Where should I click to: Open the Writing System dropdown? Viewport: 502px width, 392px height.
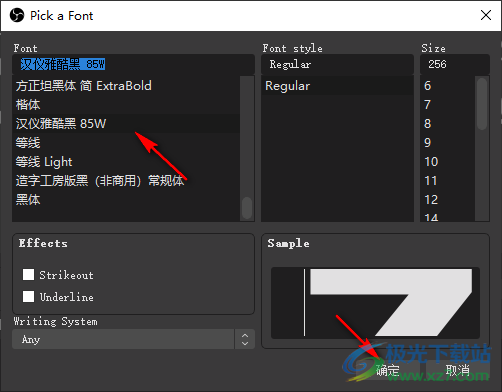point(133,339)
